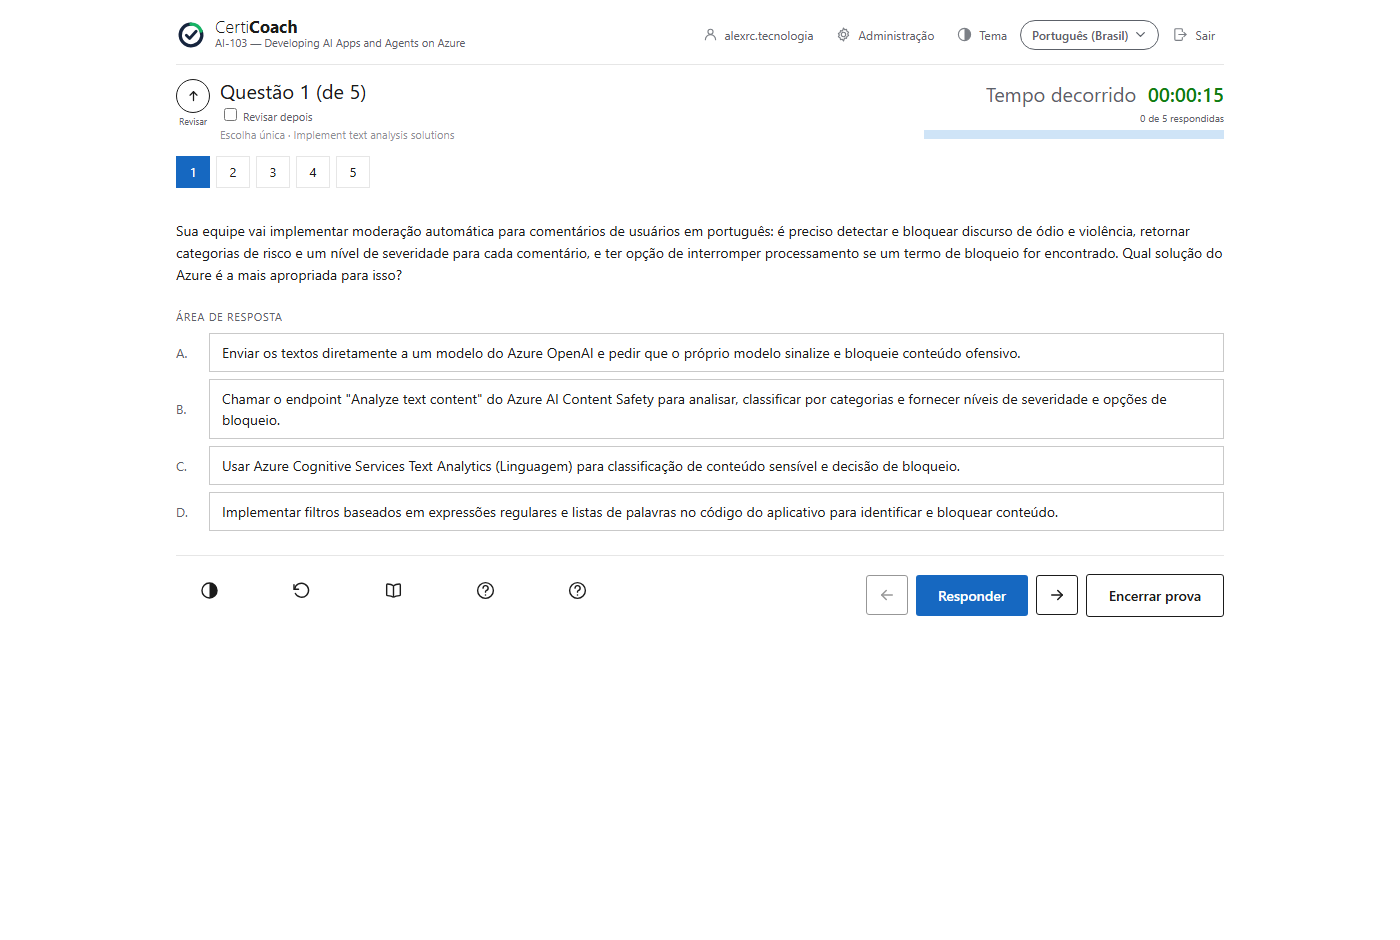Click the 'AI-103 — Developing AI Apps' subtitle
1400x940 pixels.
click(x=340, y=44)
